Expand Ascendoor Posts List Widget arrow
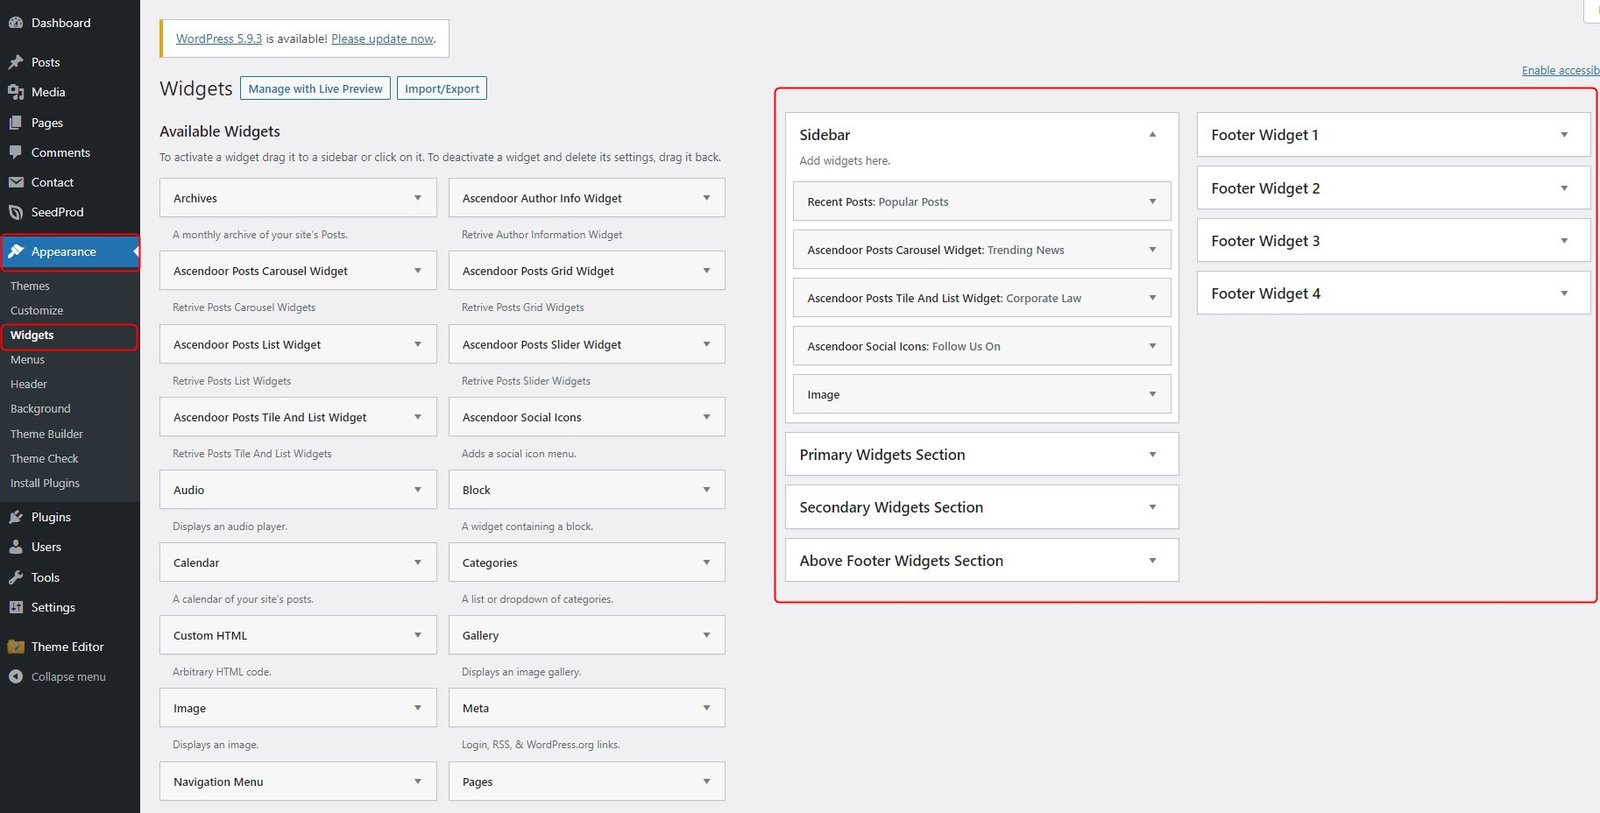The image size is (1600, 813). click(x=417, y=344)
